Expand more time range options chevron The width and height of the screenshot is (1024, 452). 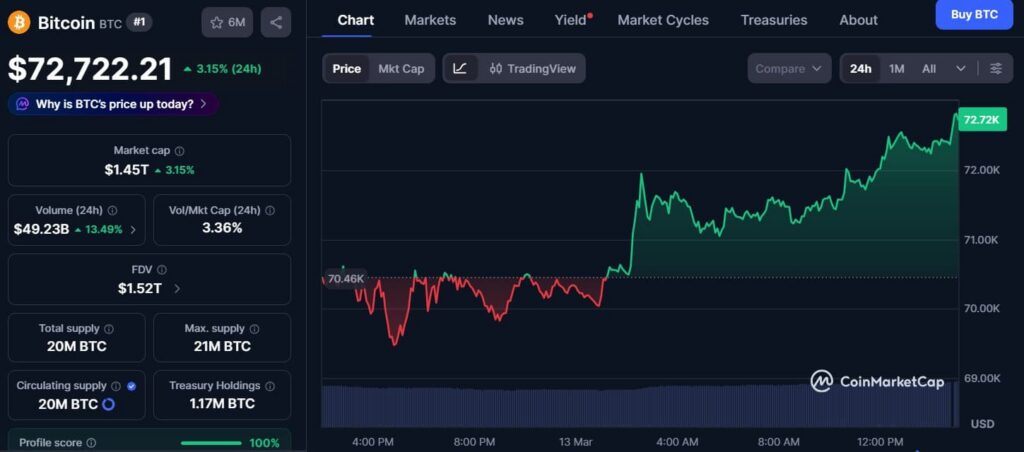tap(961, 69)
